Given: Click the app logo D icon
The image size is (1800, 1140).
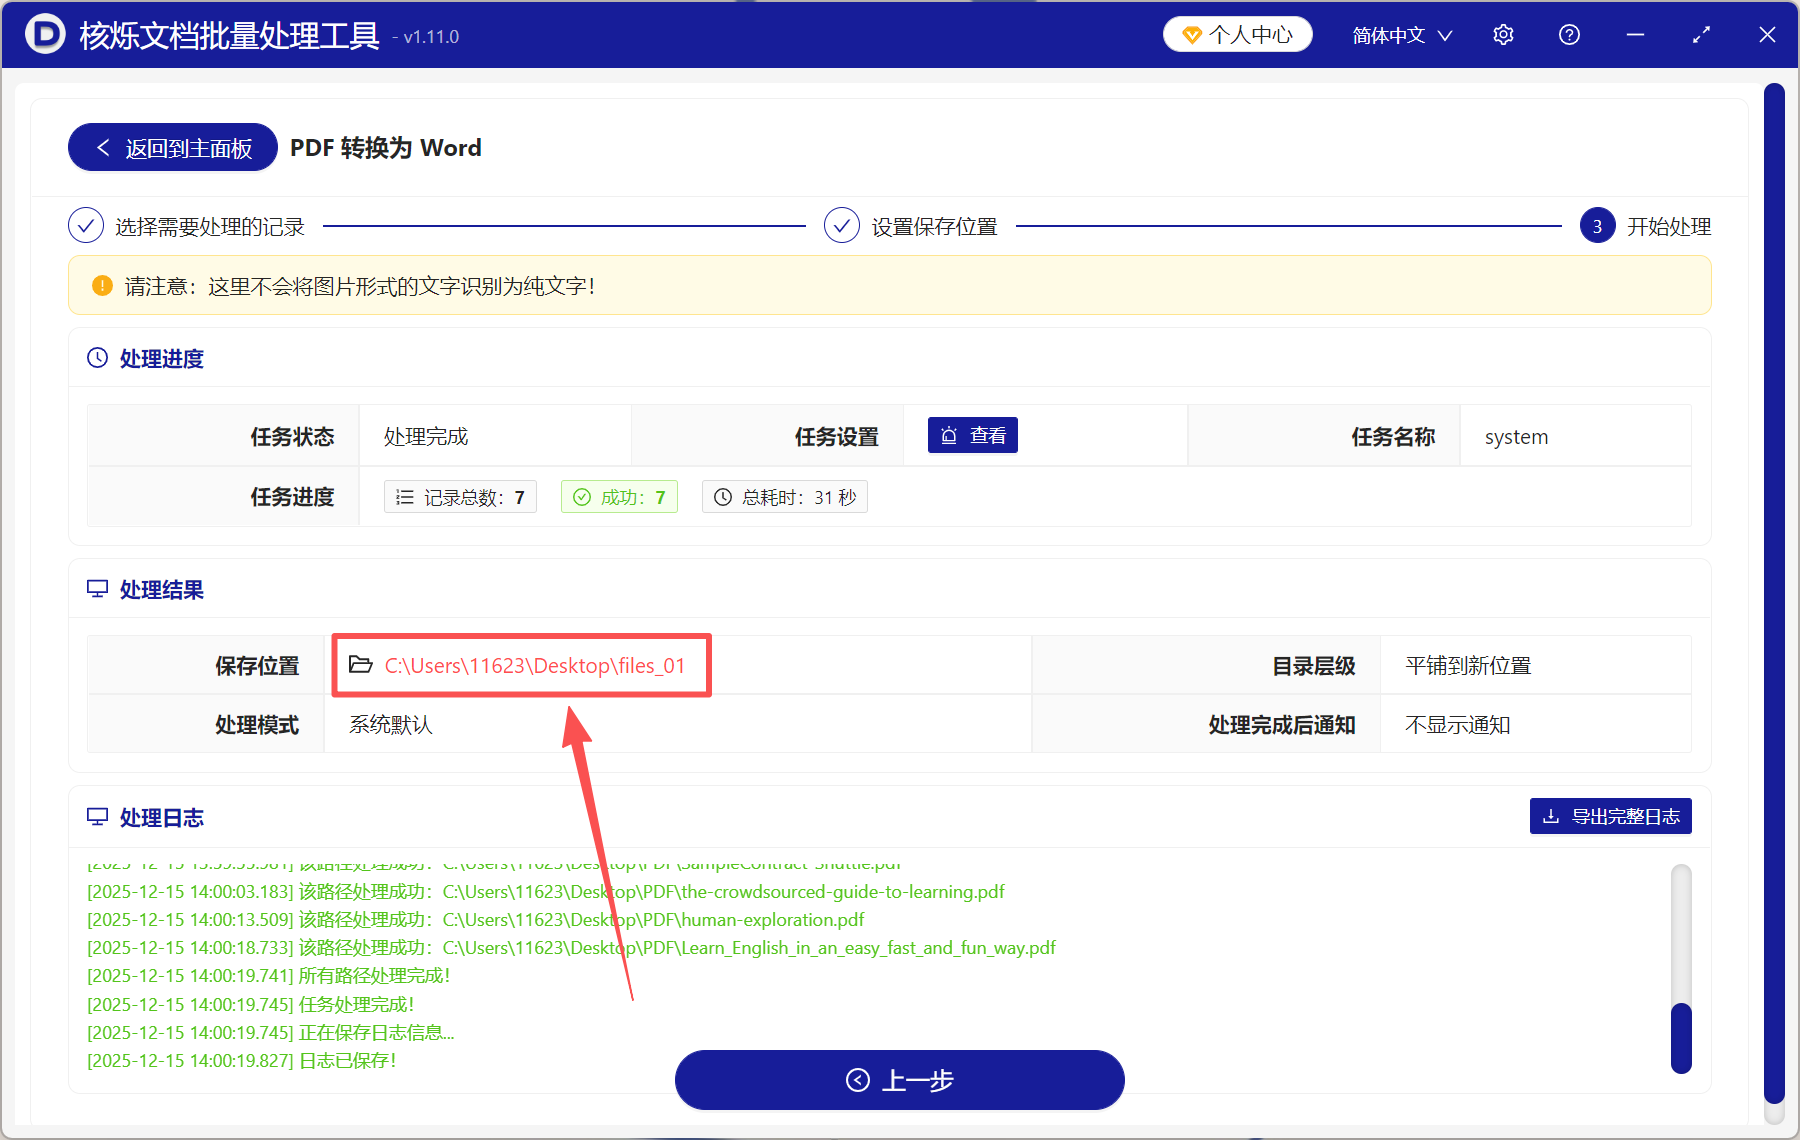Looking at the screenshot, I should click(44, 34).
